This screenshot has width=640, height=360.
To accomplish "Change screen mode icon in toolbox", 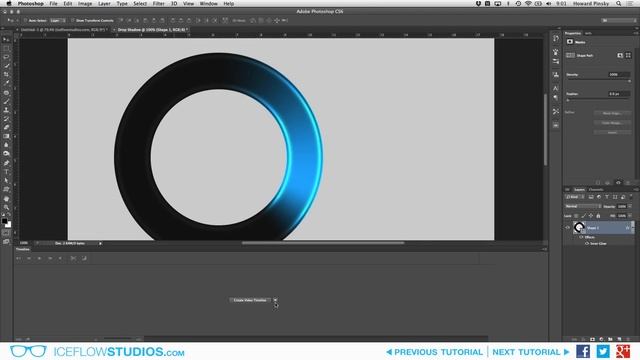I will 6,242.
